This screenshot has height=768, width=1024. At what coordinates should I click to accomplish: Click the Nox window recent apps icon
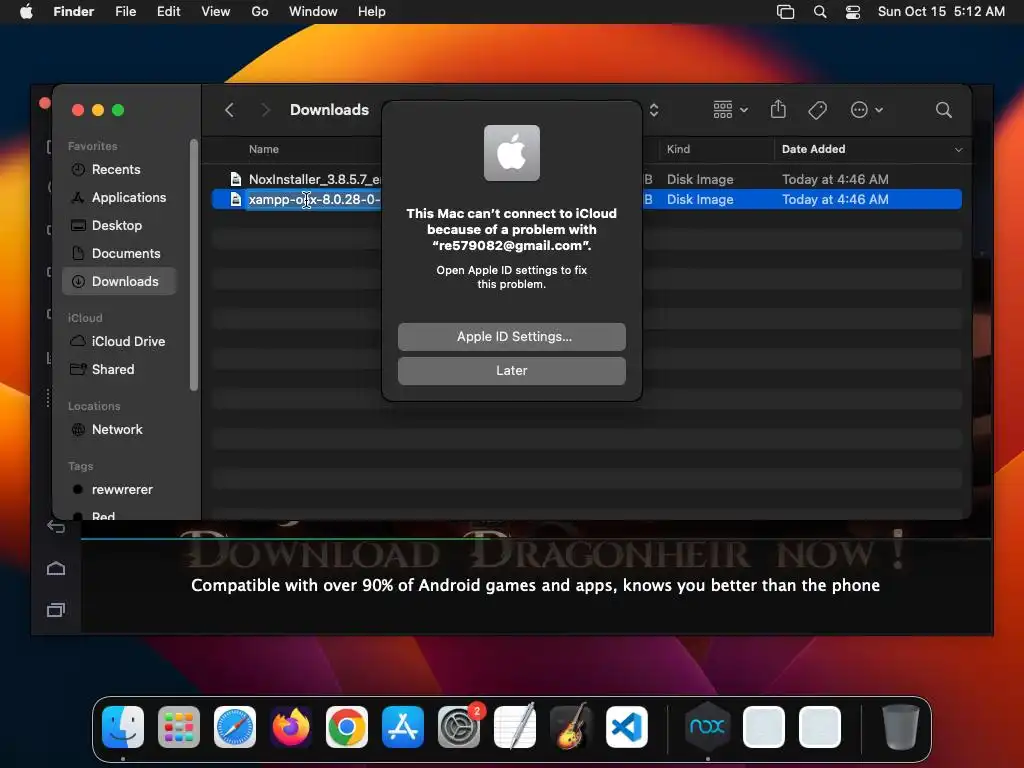56,610
